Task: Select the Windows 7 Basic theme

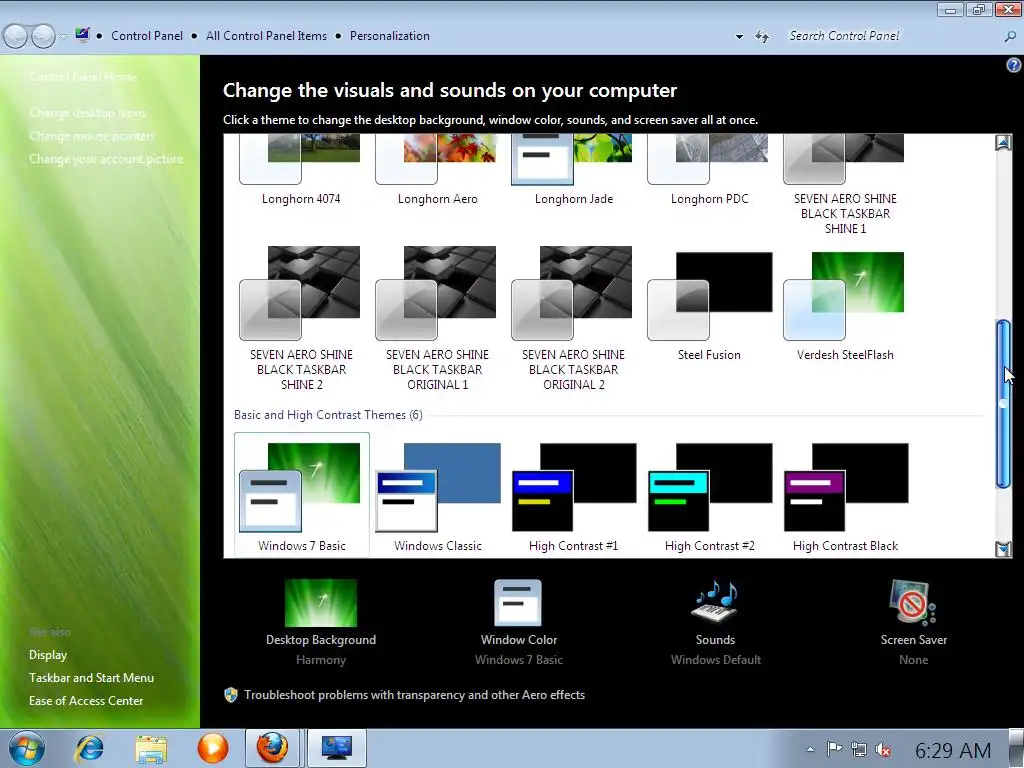Action: 301,495
